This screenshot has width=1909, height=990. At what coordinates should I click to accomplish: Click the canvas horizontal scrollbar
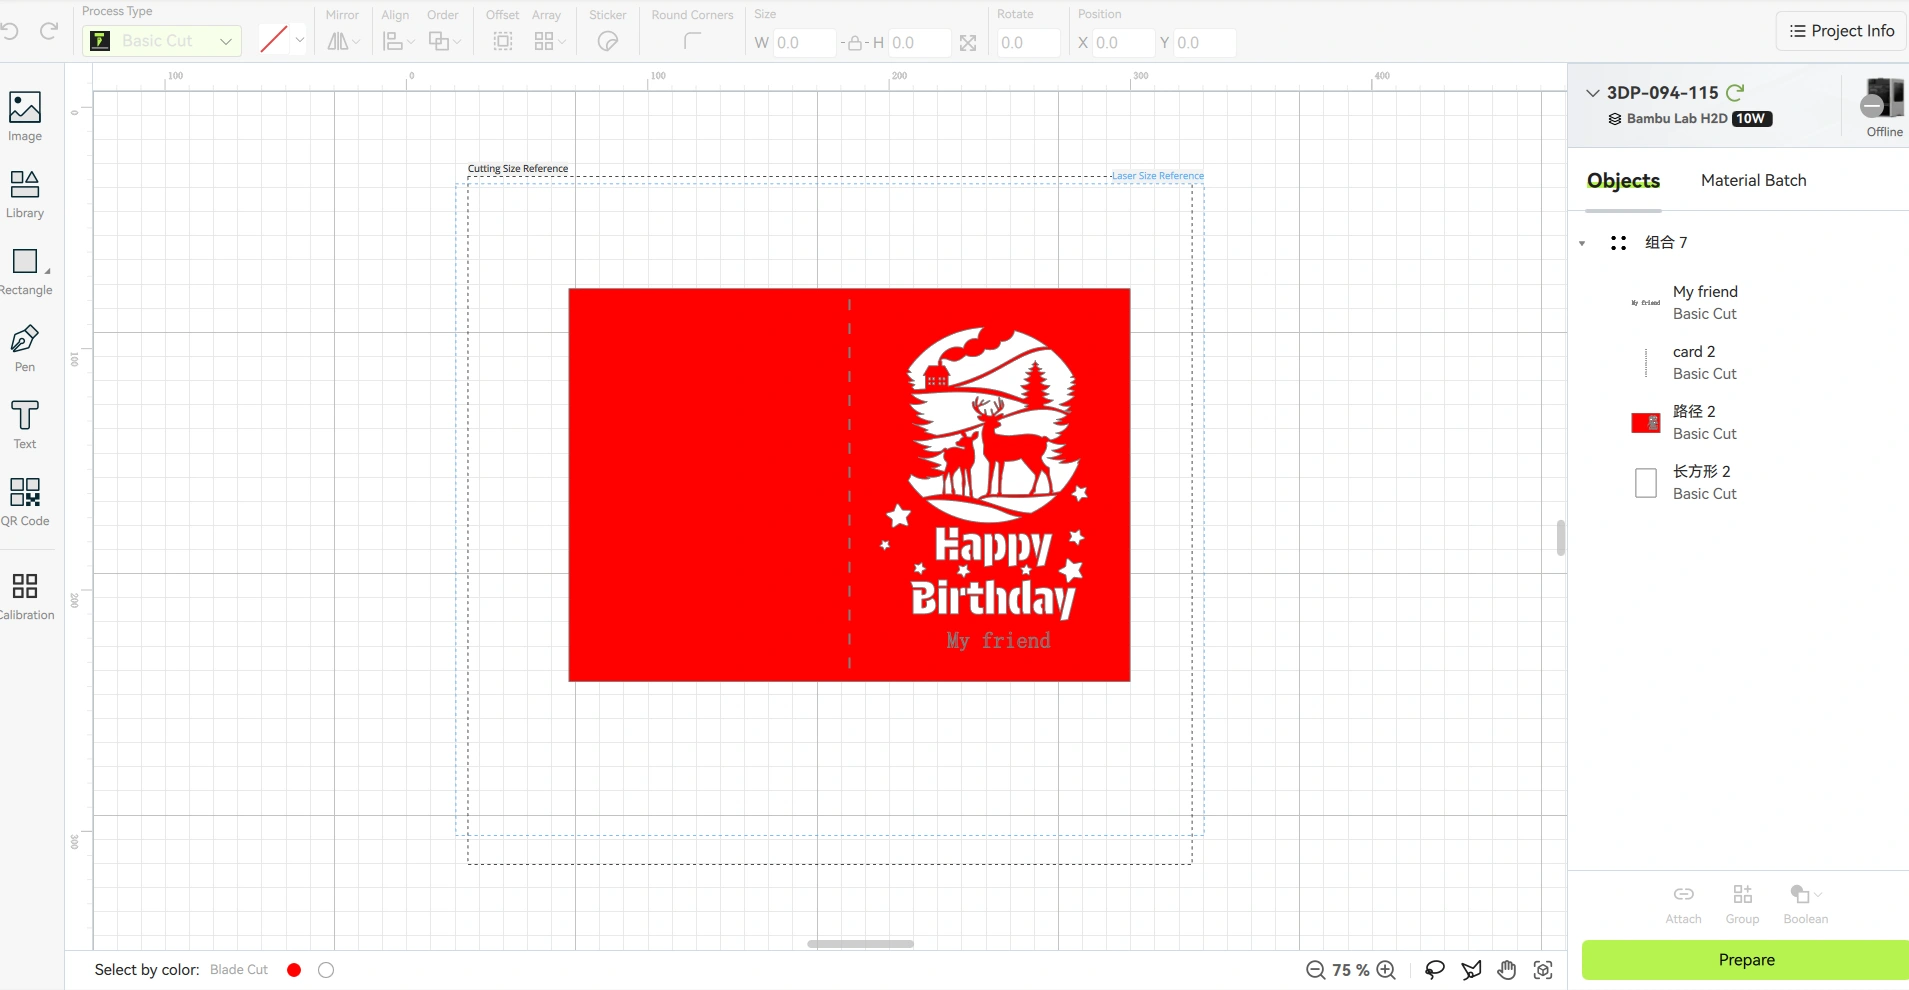pos(860,943)
